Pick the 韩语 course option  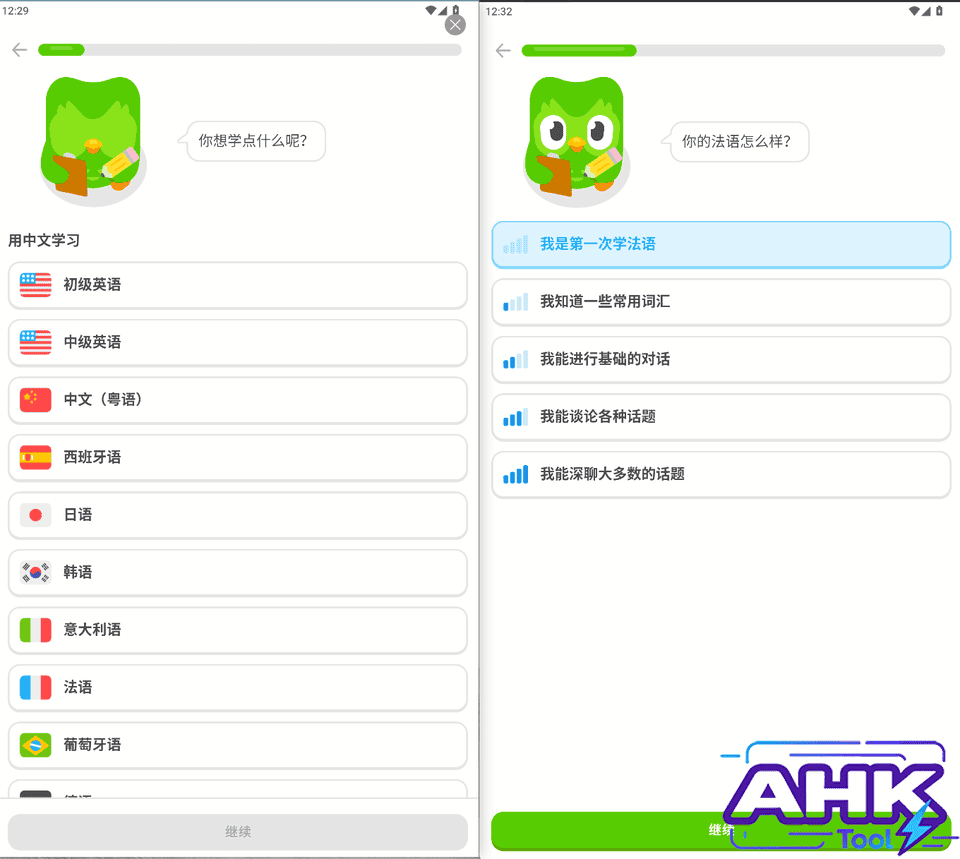(238, 572)
